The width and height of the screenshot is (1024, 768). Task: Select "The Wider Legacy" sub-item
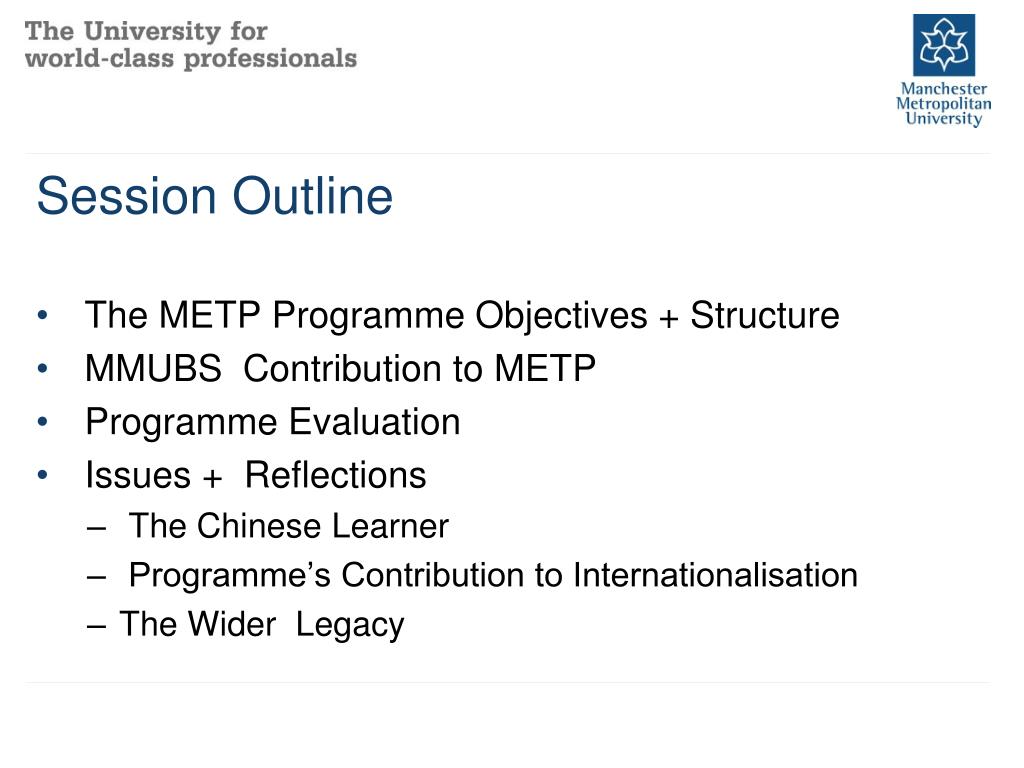261,625
